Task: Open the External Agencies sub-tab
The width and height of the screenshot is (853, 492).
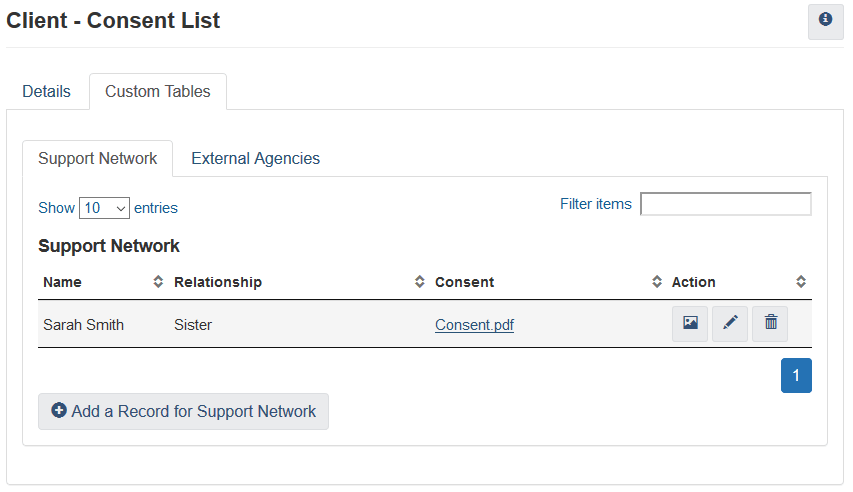Action: point(256,158)
